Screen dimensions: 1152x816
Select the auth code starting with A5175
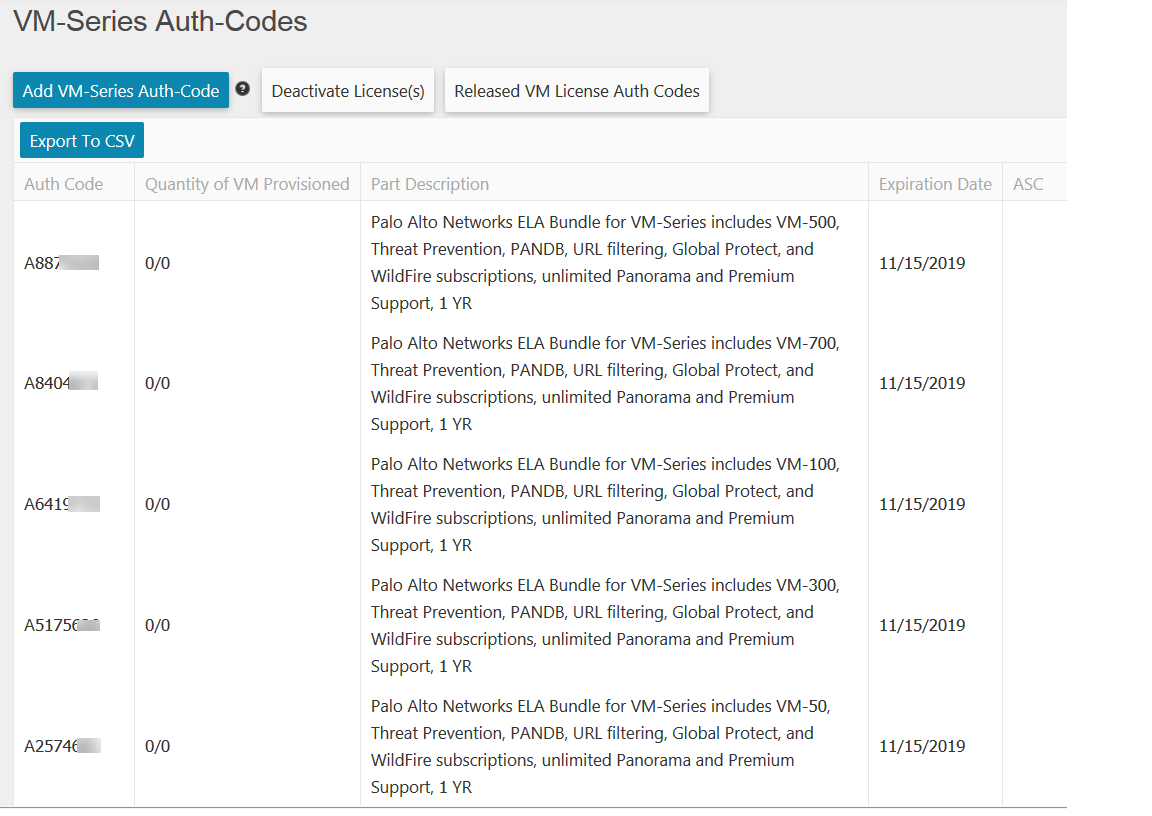coord(62,625)
